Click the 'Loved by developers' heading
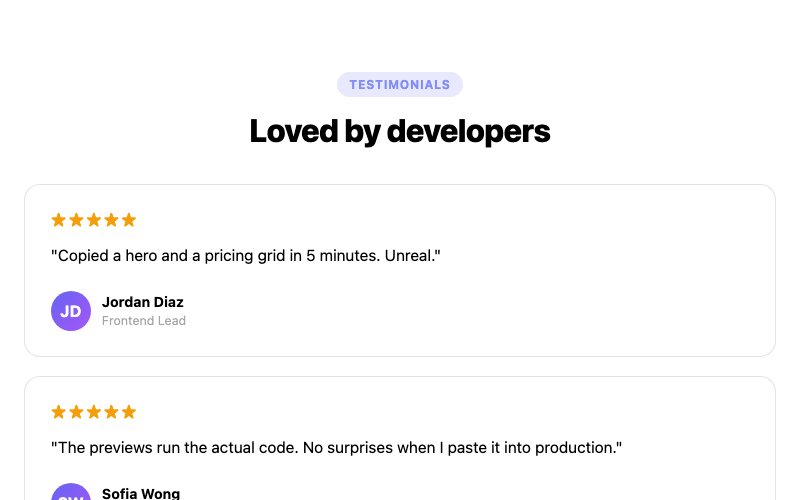 (399, 131)
